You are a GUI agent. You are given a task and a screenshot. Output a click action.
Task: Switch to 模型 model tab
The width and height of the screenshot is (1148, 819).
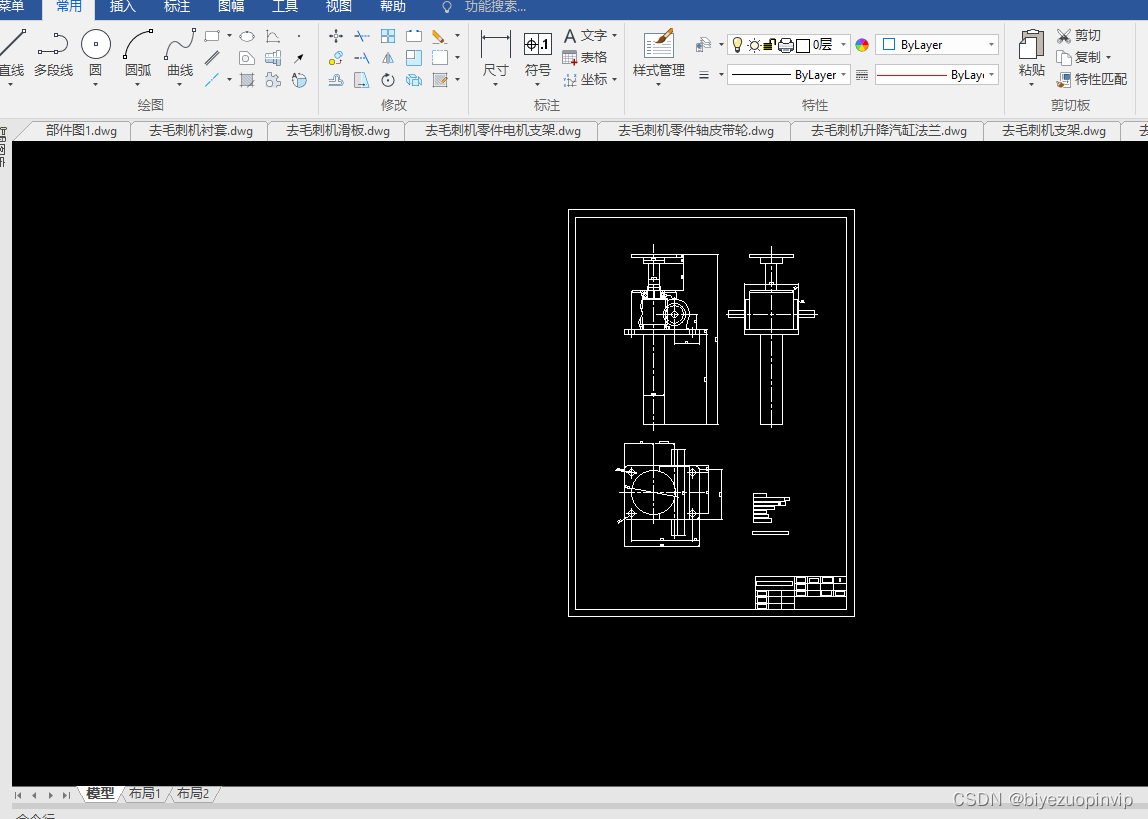[x=100, y=793]
